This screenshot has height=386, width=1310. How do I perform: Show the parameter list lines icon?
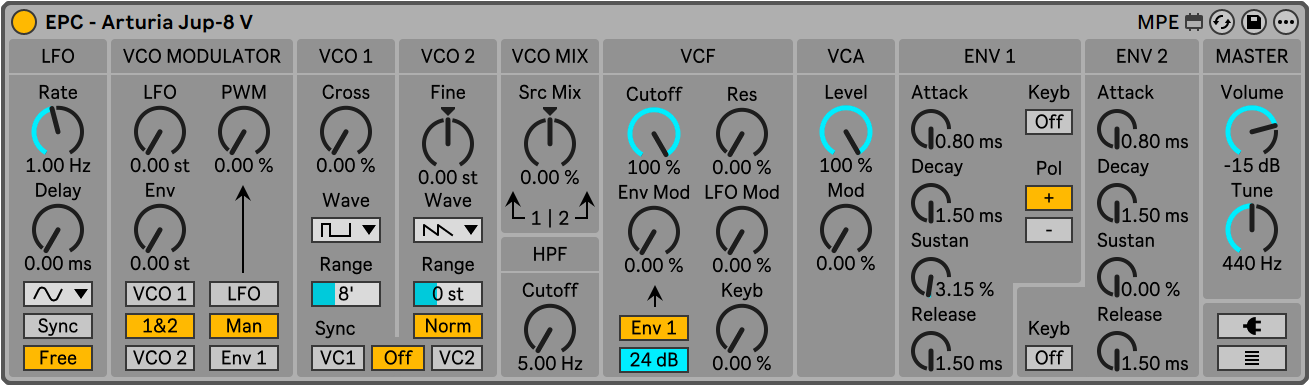(x=1251, y=357)
